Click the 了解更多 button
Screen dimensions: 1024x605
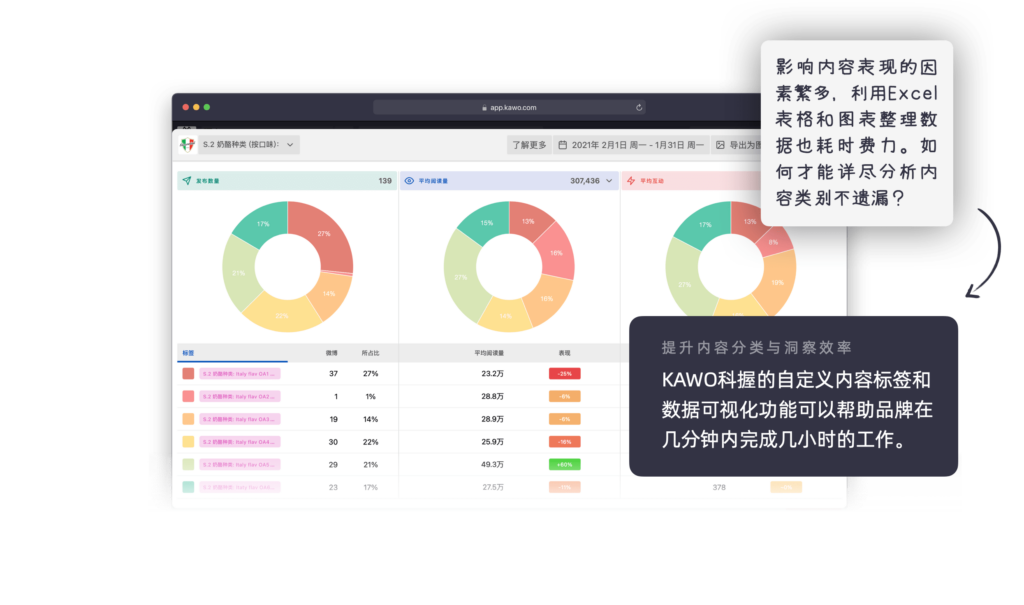(x=529, y=145)
